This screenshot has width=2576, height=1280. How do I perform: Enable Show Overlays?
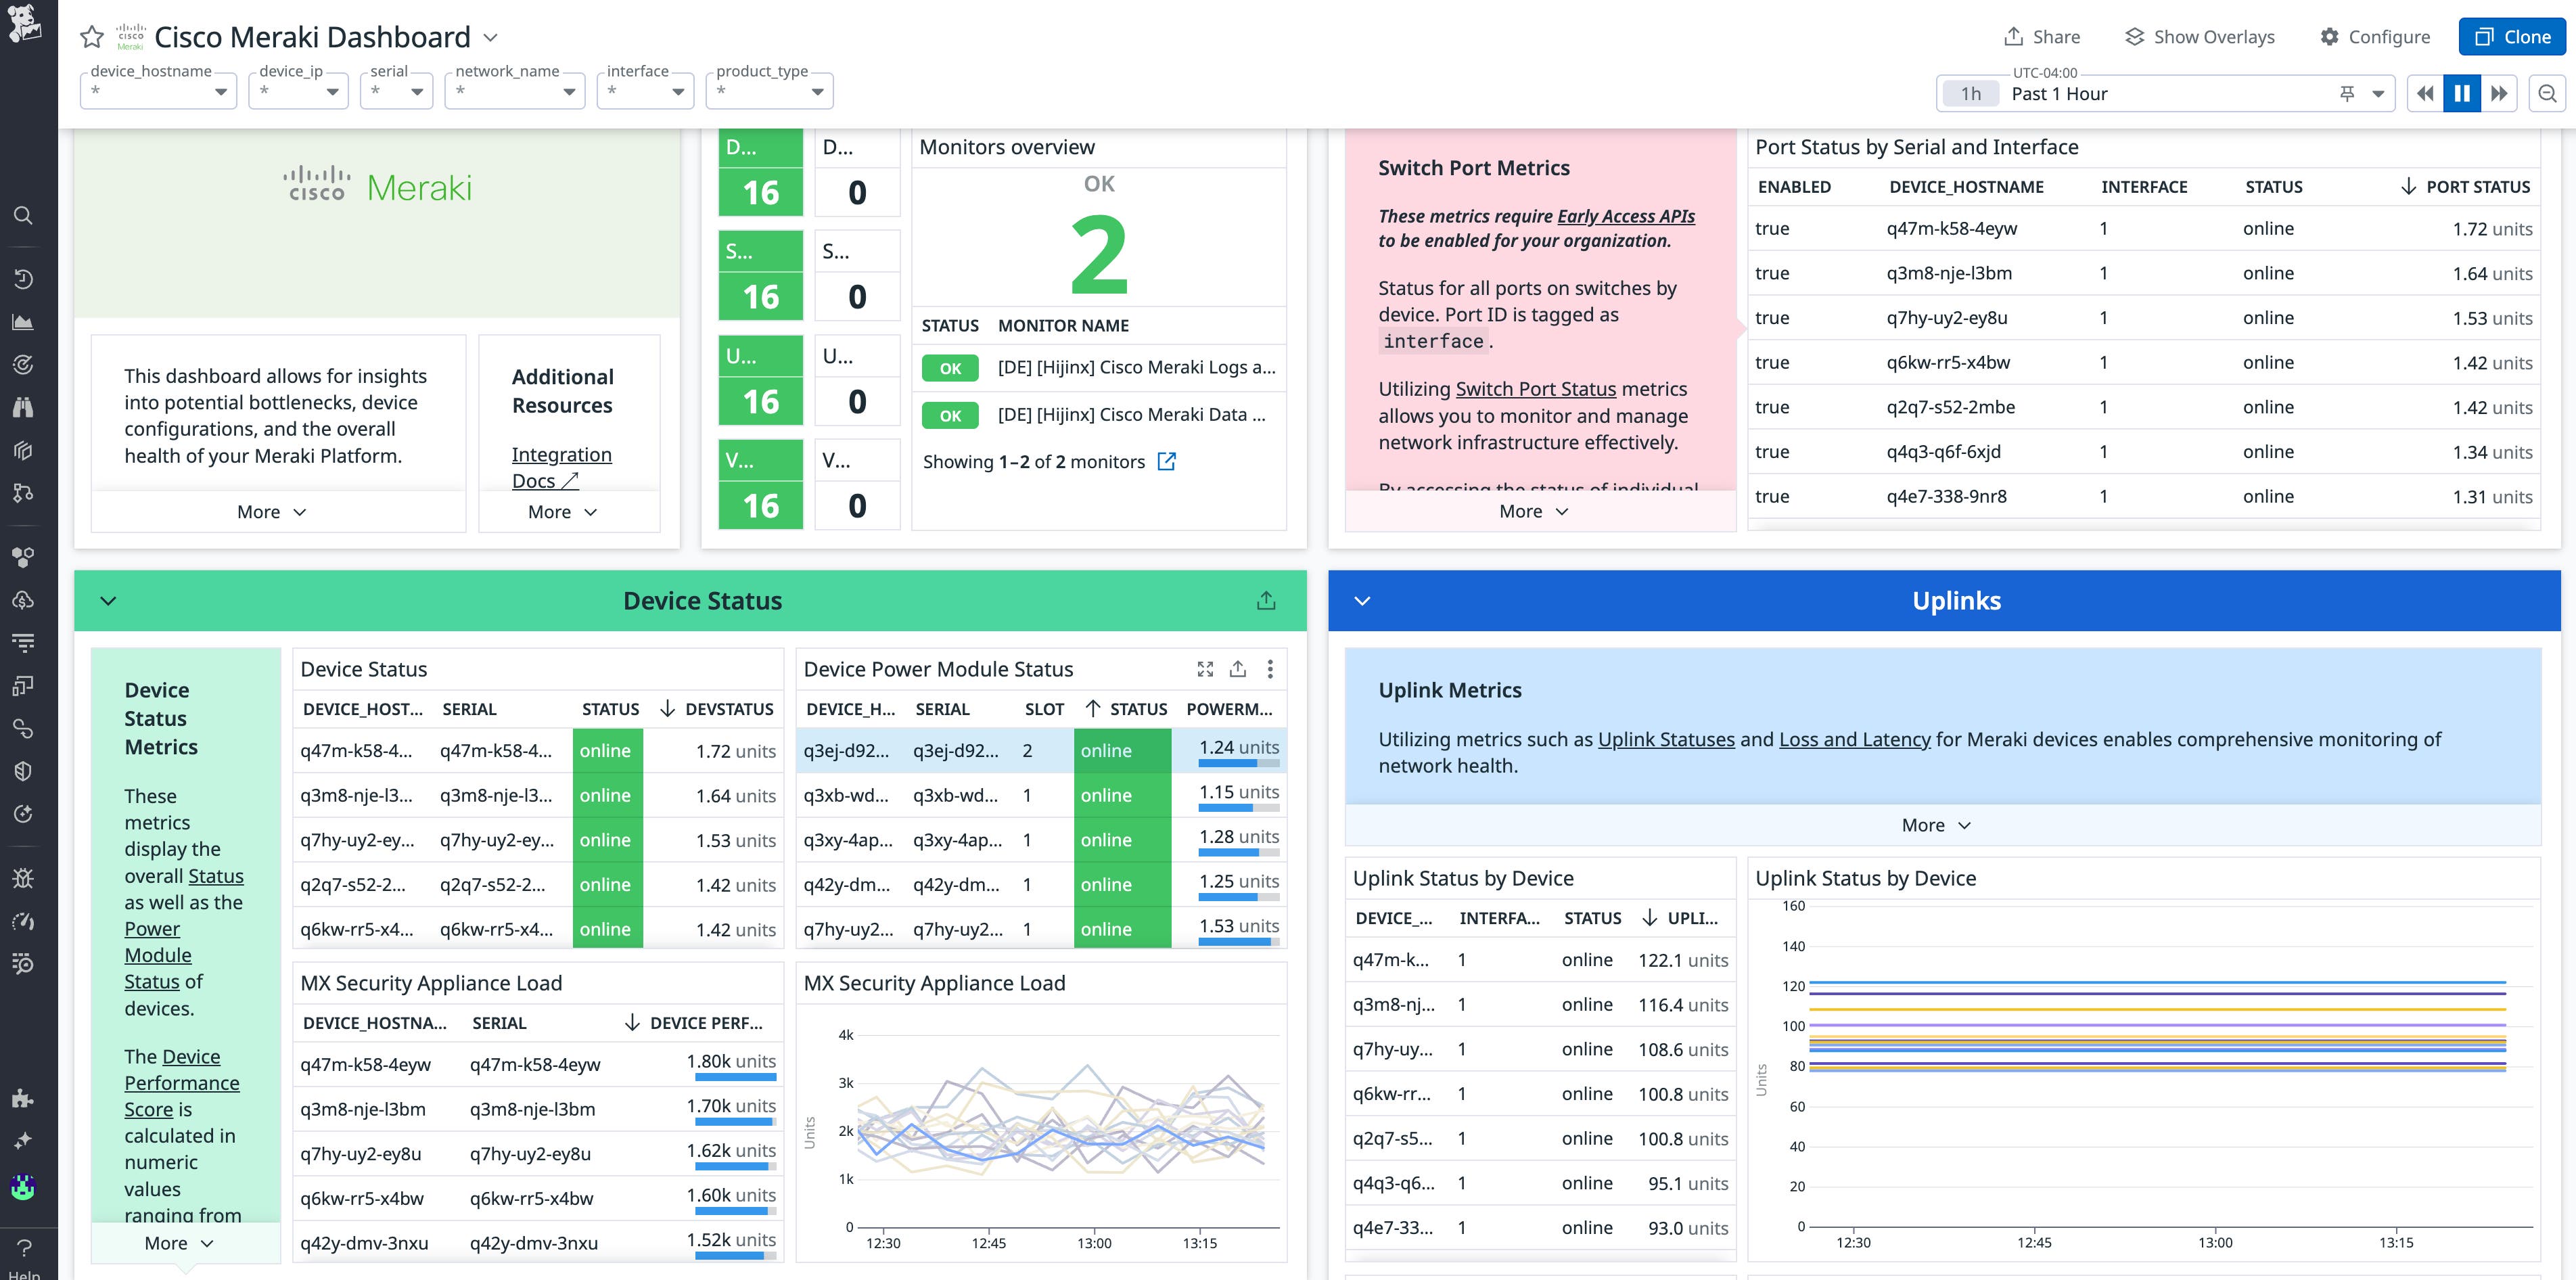pyautogui.click(x=2199, y=36)
